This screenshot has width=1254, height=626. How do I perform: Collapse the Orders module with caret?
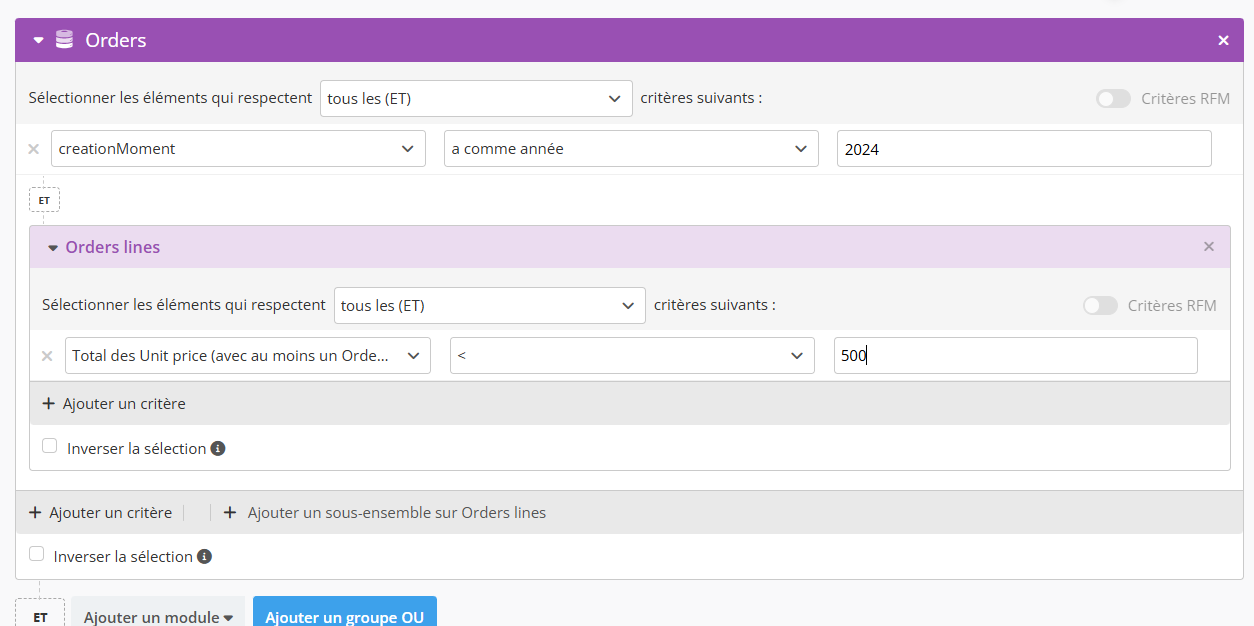pyautogui.click(x=39, y=41)
